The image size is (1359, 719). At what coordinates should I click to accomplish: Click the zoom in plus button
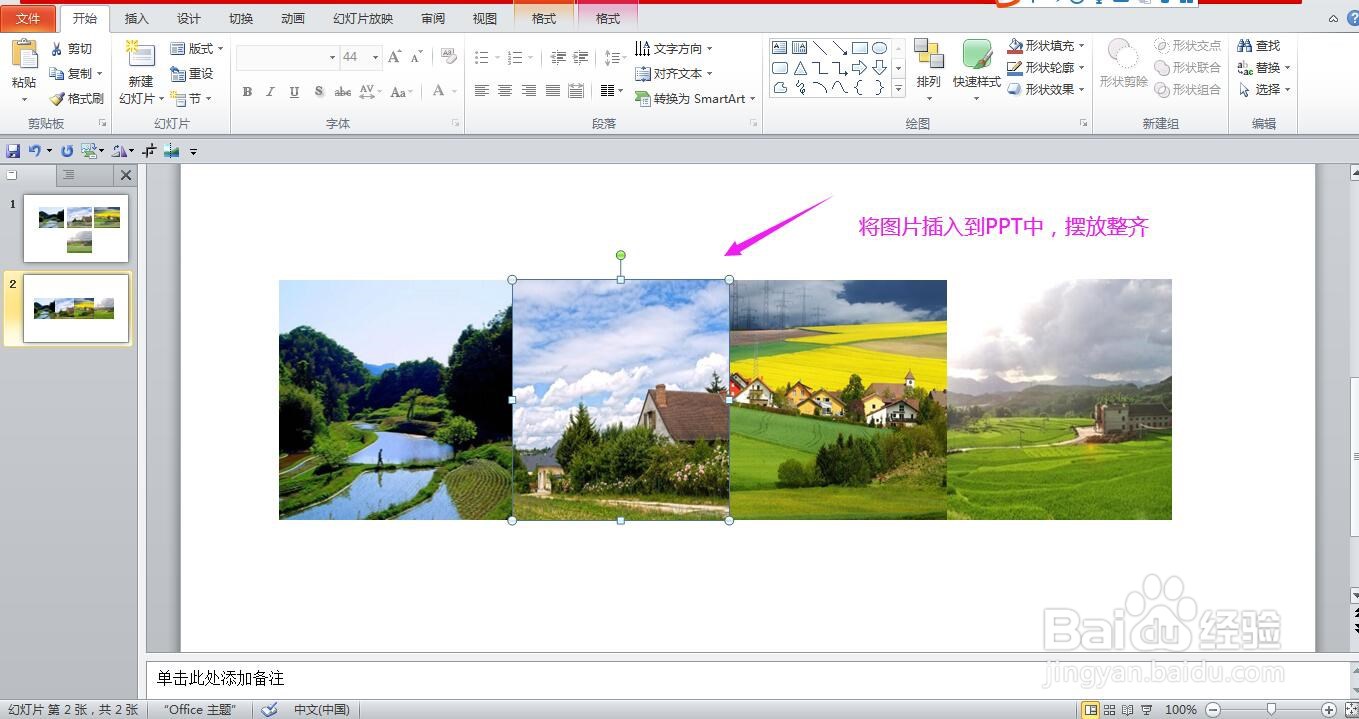point(1328,710)
